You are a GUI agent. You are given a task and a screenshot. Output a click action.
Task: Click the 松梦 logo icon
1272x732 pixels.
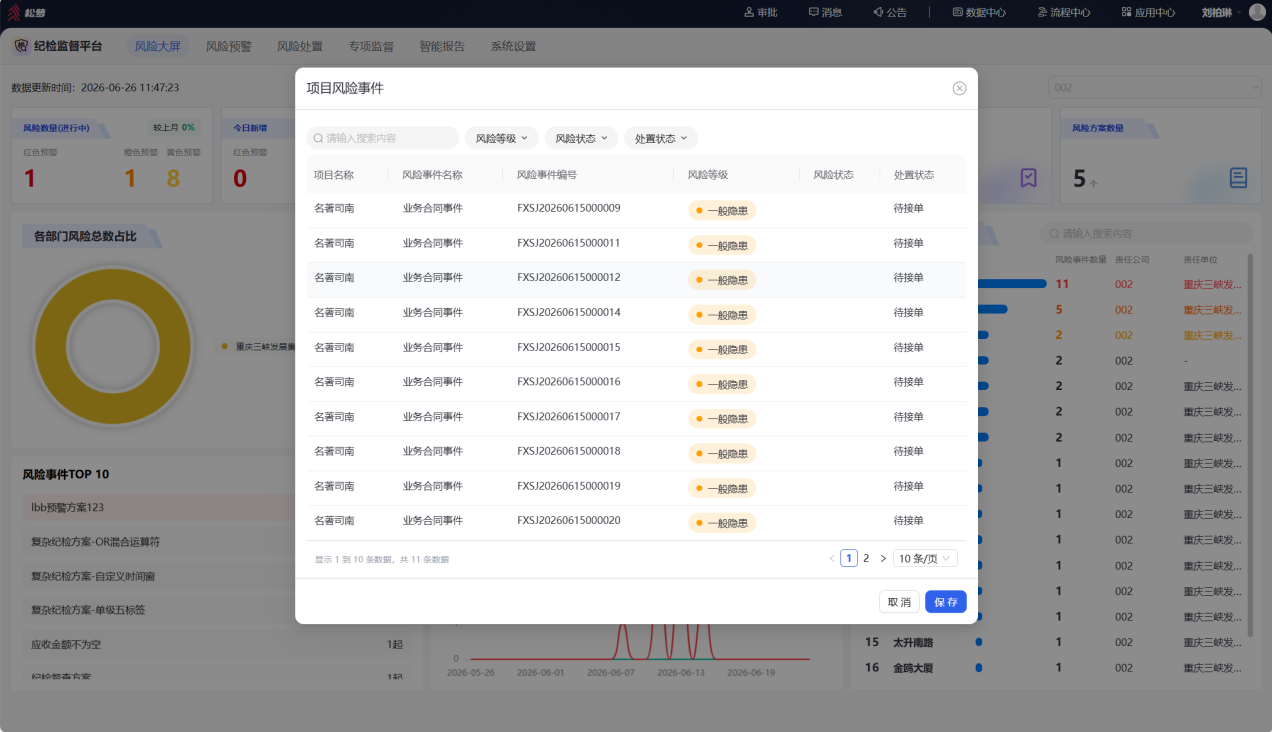point(14,13)
